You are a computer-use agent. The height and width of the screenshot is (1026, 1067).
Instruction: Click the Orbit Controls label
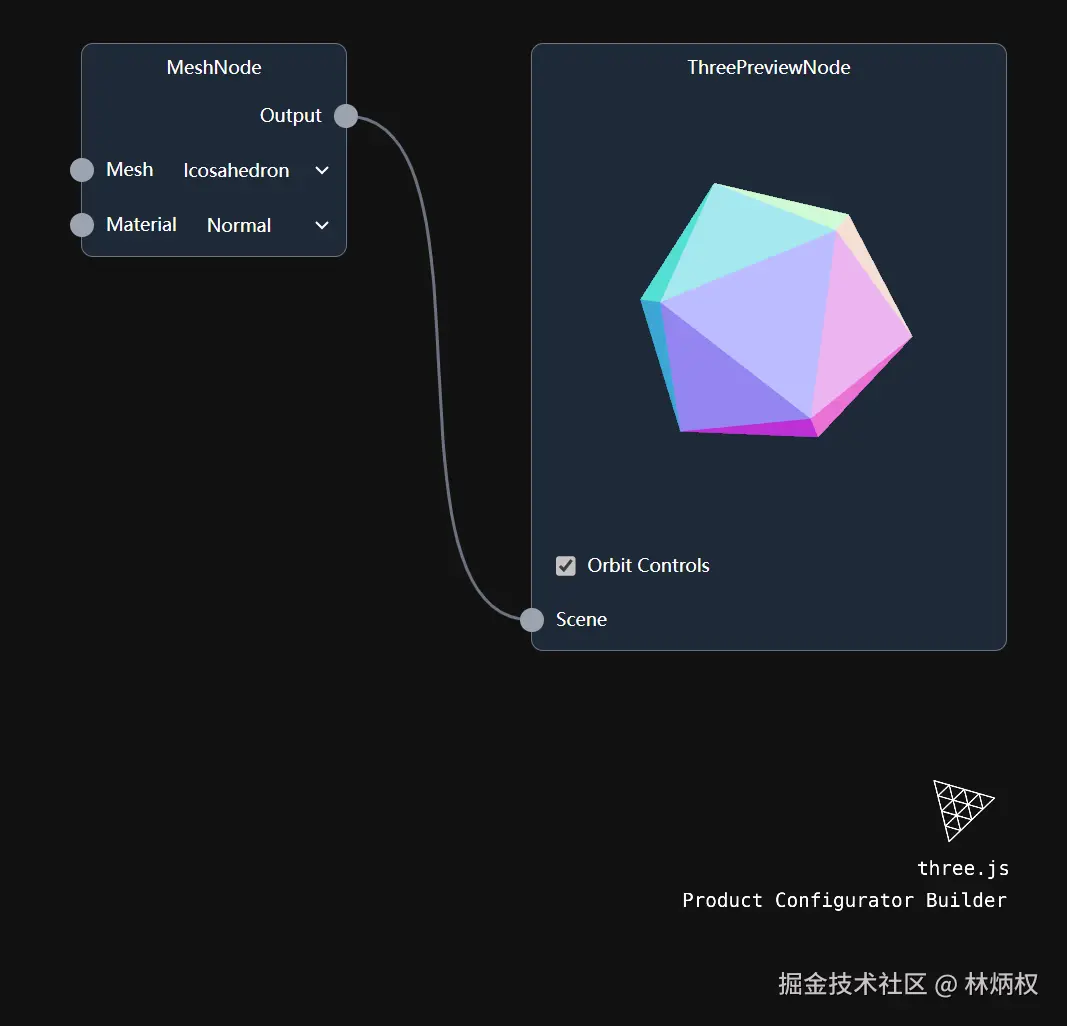pos(648,565)
